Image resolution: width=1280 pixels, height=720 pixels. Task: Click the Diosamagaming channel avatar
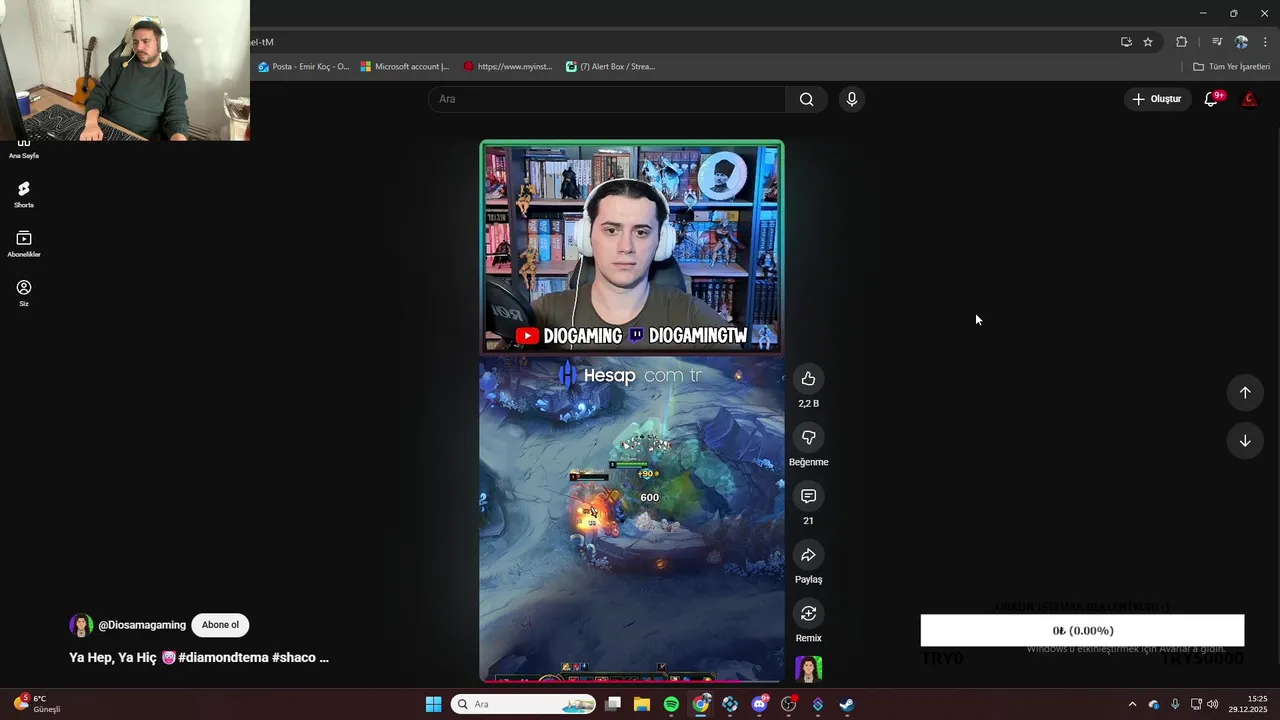click(x=81, y=625)
